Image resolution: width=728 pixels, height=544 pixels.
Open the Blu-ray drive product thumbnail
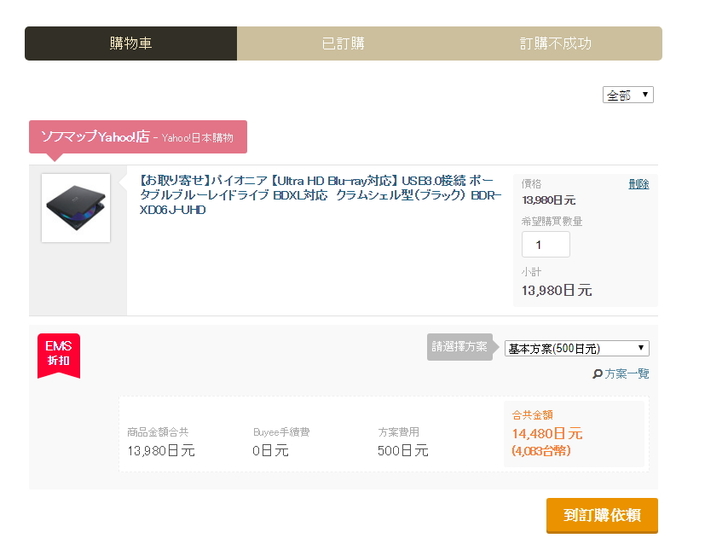76,208
